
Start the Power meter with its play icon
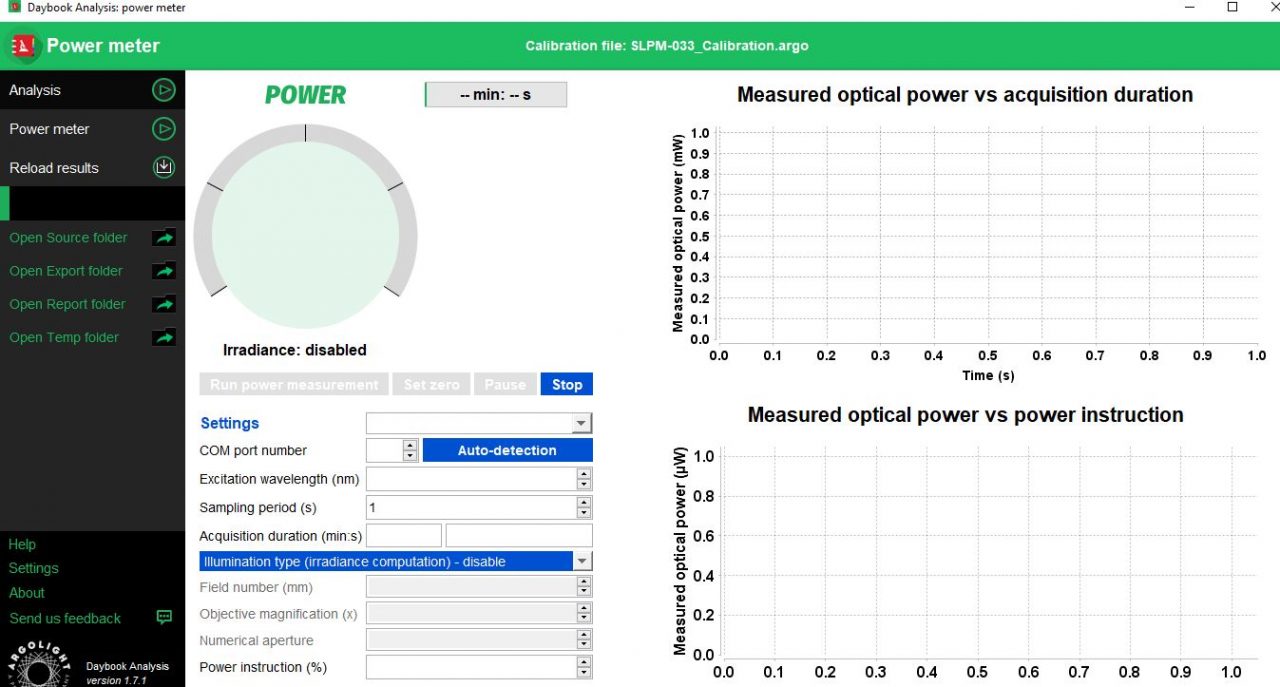pyautogui.click(x=163, y=128)
